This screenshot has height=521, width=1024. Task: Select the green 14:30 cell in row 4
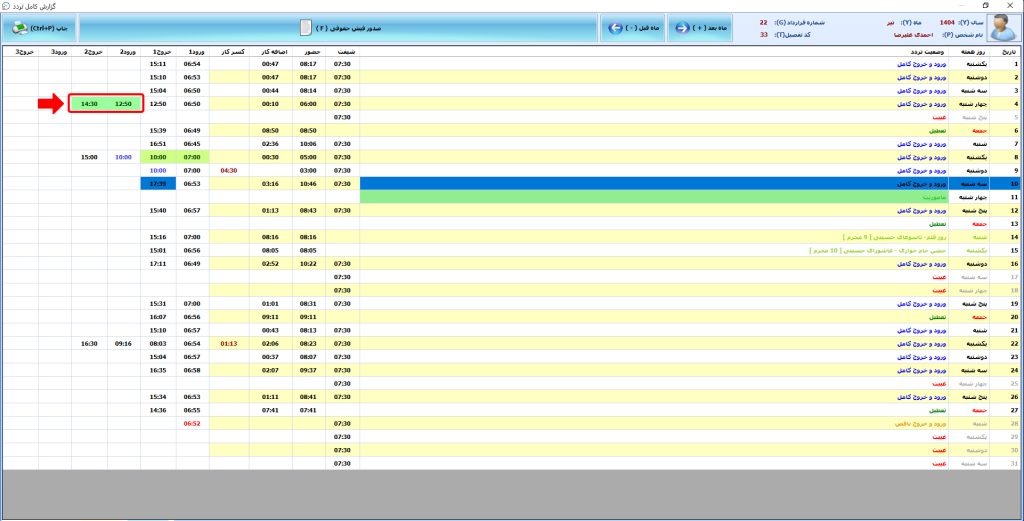point(89,103)
